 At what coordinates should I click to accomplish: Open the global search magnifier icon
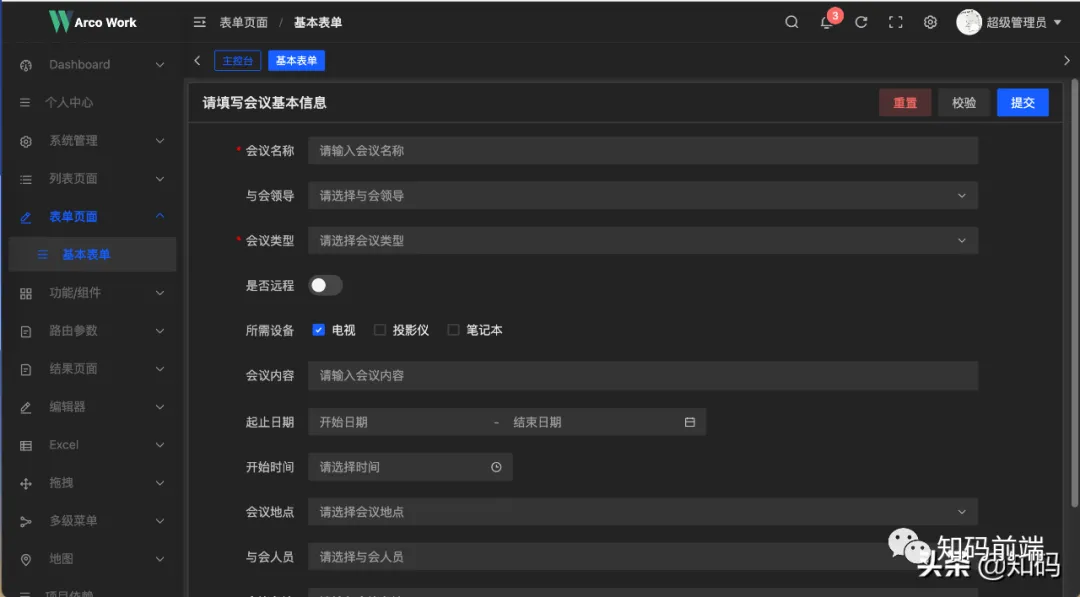click(791, 21)
